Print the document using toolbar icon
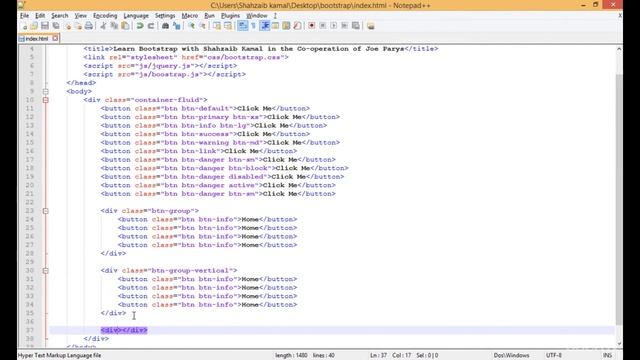The height and width of the screenshot is (360, 640). pyautogui.click(x=89, y=26)
